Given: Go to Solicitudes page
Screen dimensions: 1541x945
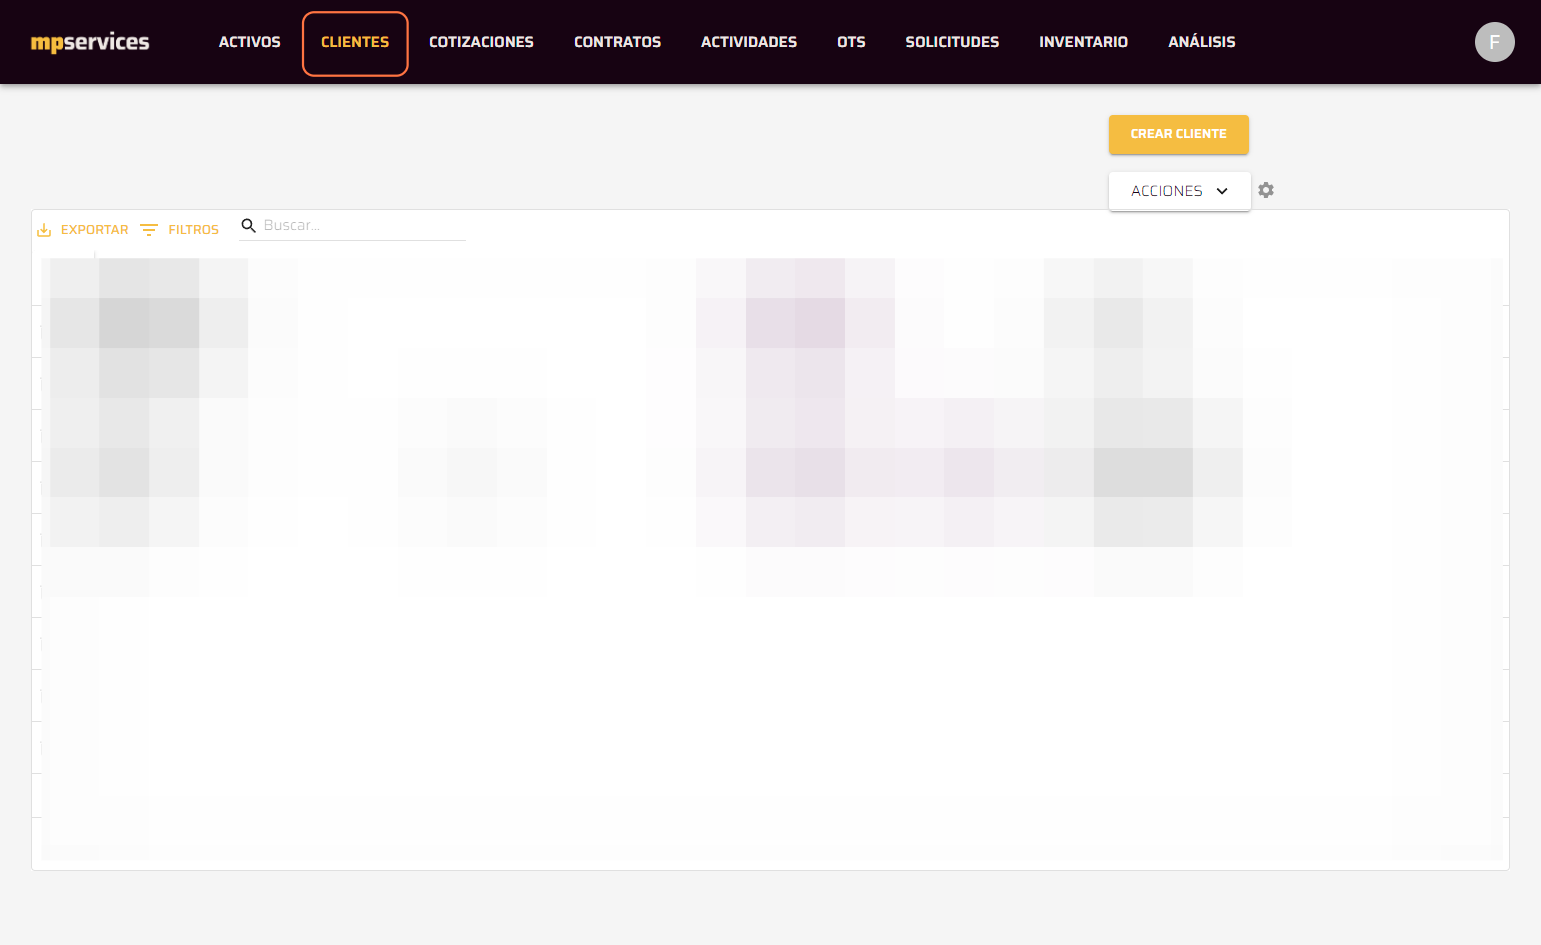Looking at the screenshot, I should coord(952,42).
